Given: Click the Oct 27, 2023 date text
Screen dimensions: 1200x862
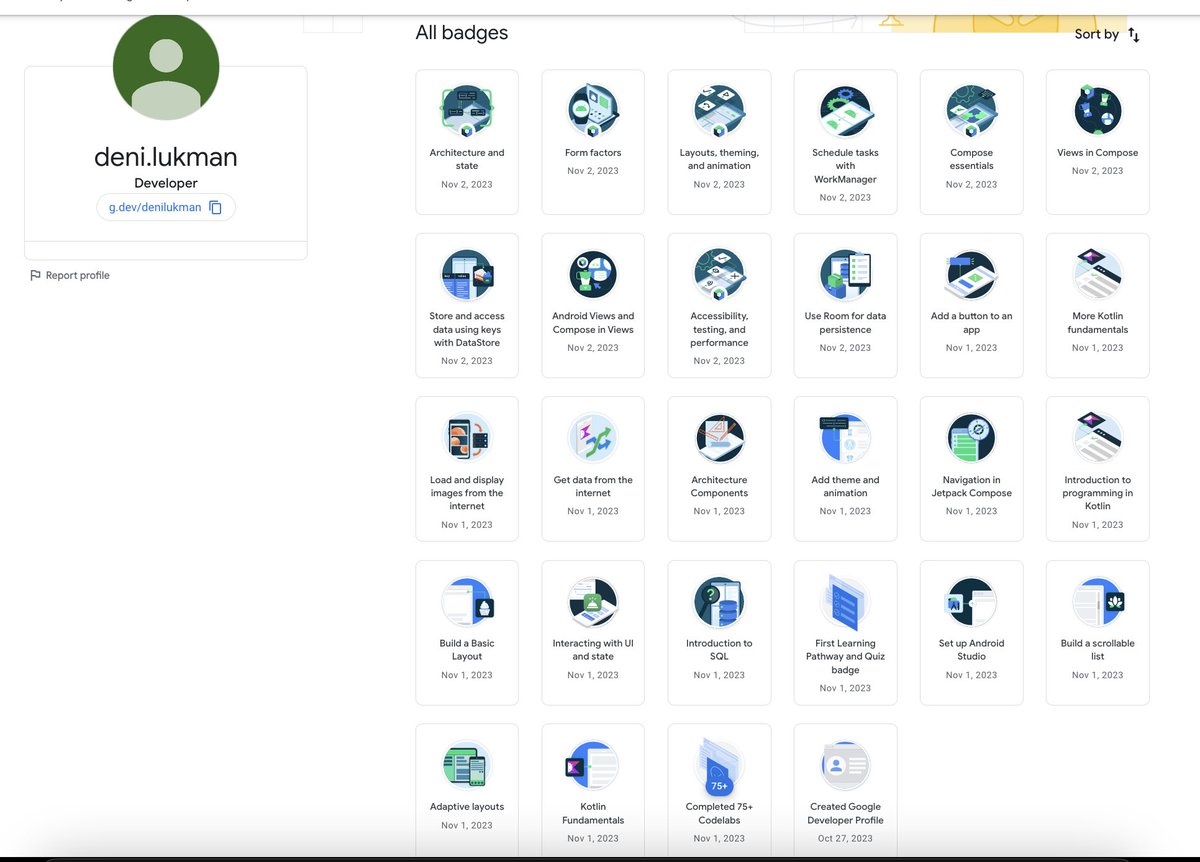Looking at the screenshot, I should (x=845, y=839).
